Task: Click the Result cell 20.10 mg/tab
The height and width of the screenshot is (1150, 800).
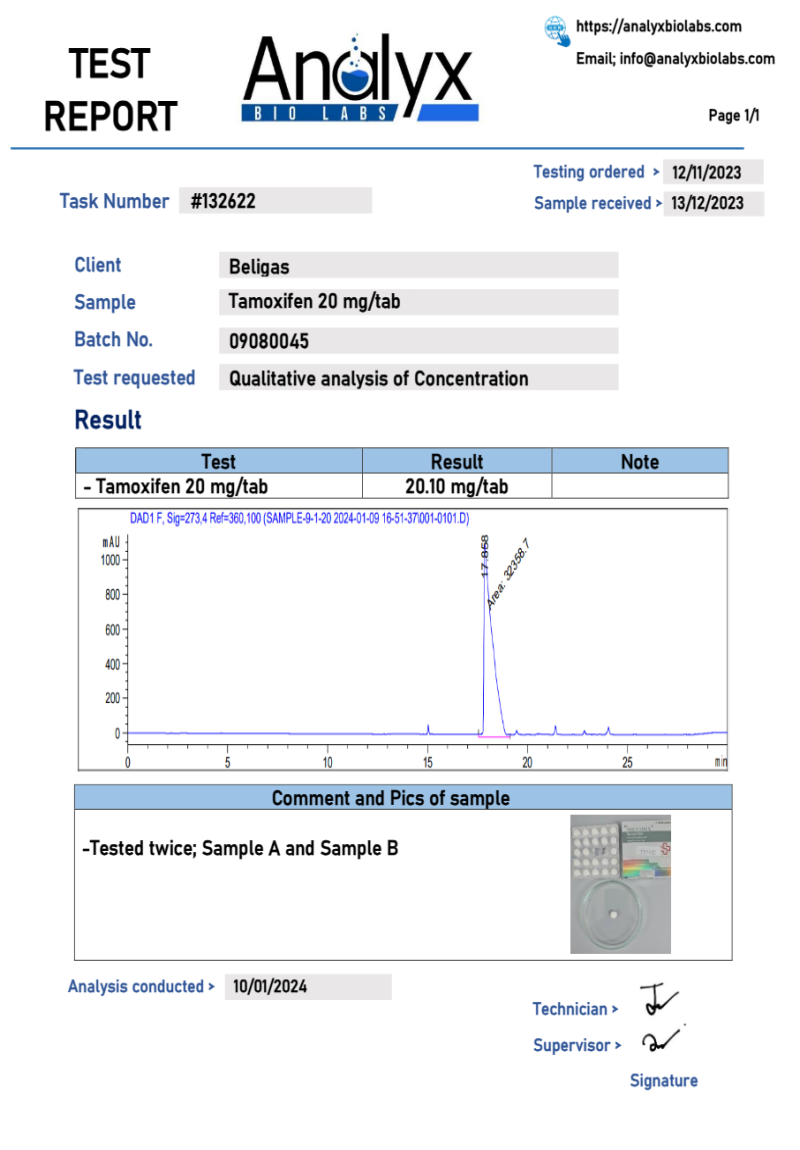Action: (456, 487)
